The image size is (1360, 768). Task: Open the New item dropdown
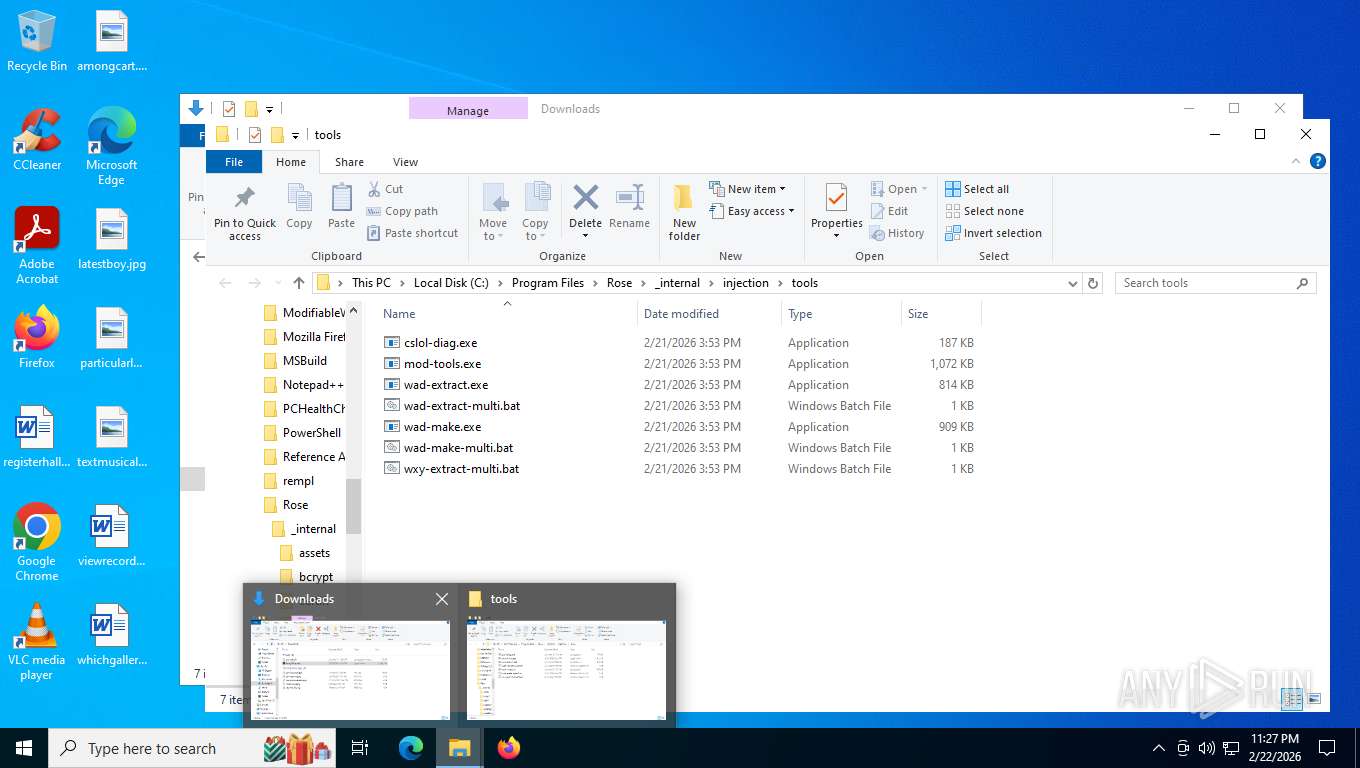(748, 189)
